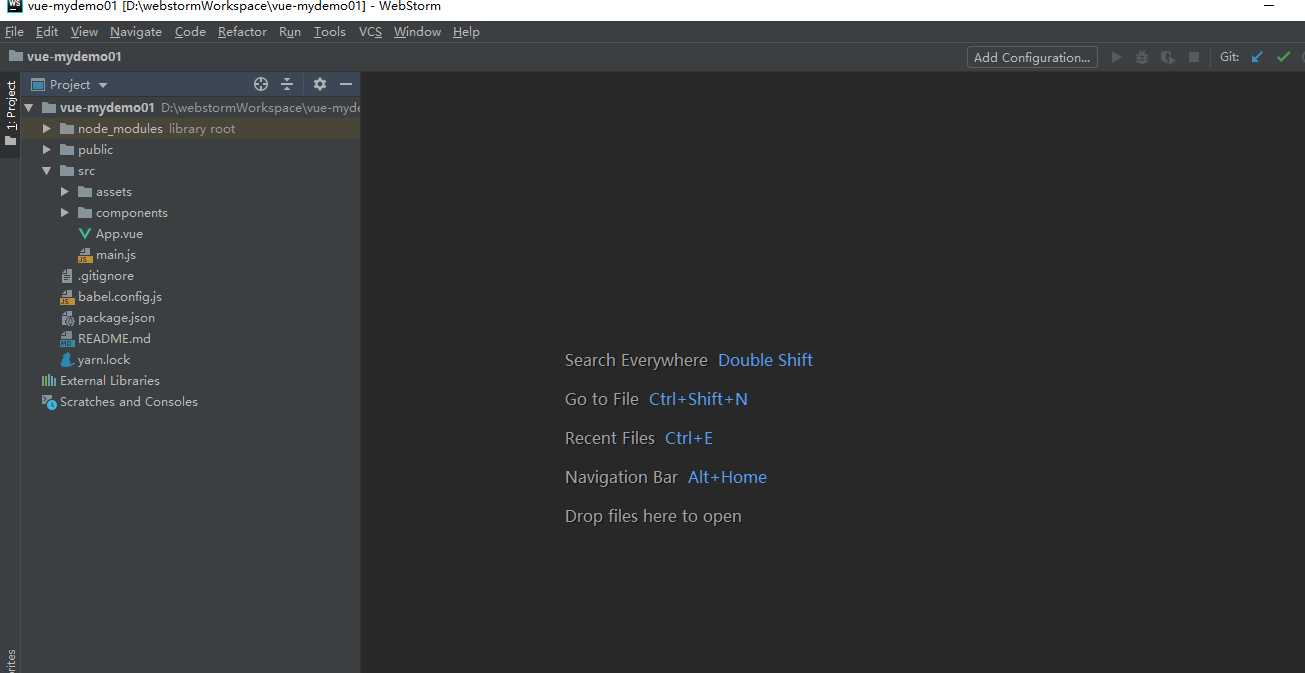This screenshot has width=1305, height=673.
Task: Click Git Update Project blue arrow
Action: pyautogui.click(x=1258, y=57)
